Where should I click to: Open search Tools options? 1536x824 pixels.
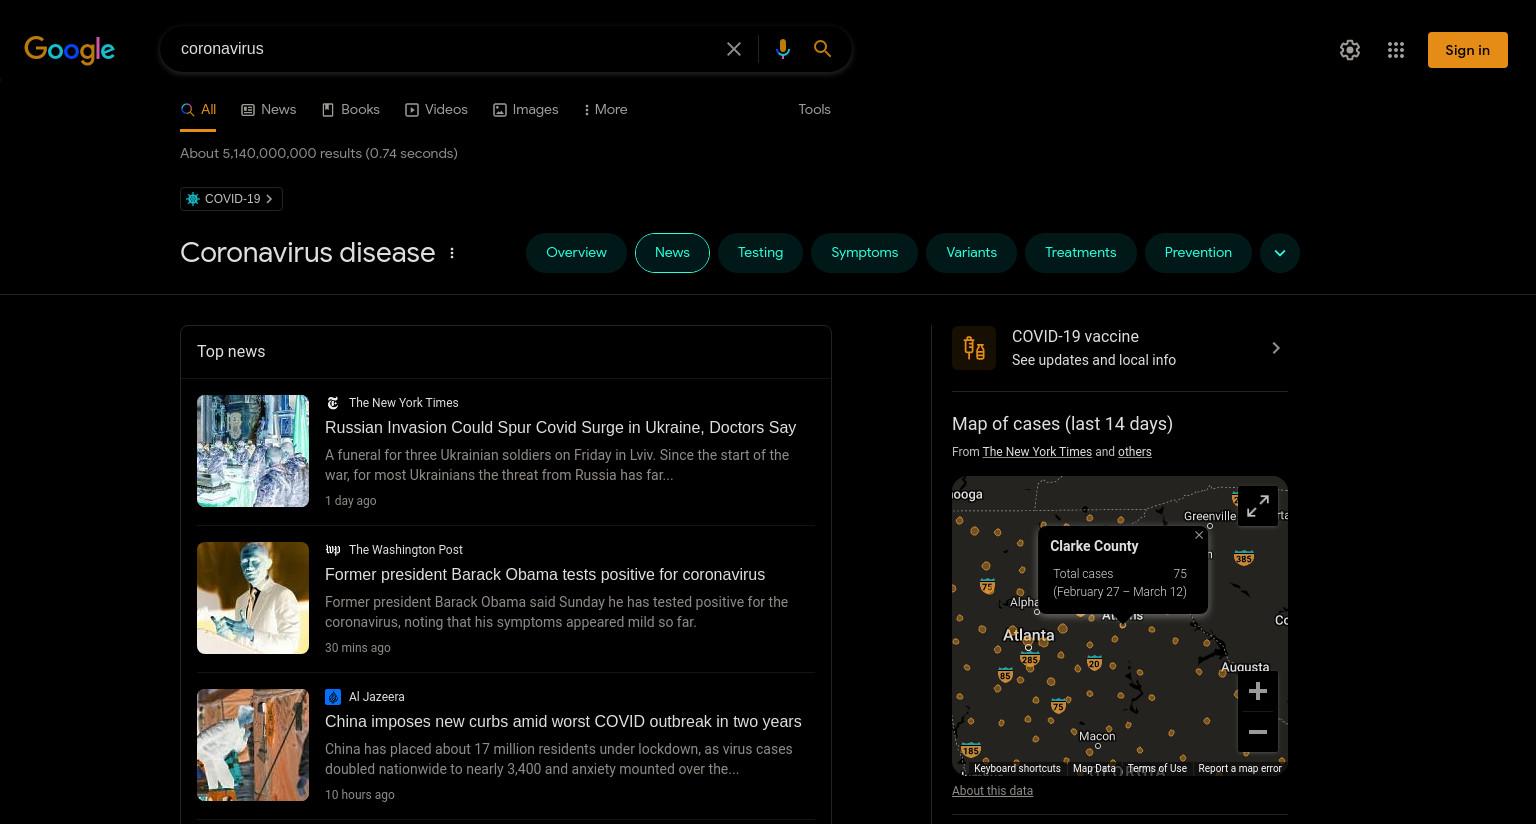pyautogui.click(x=814, y=110)
